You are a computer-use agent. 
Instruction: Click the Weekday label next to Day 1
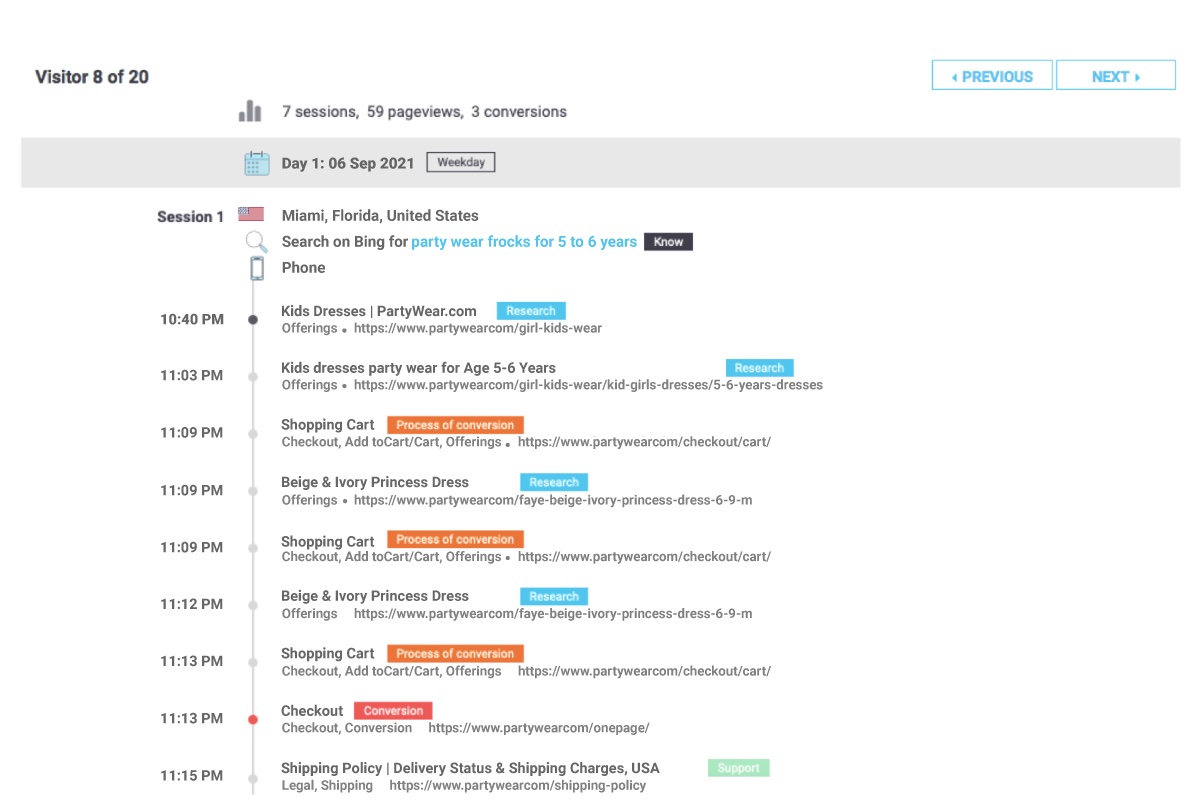(460, 161)
